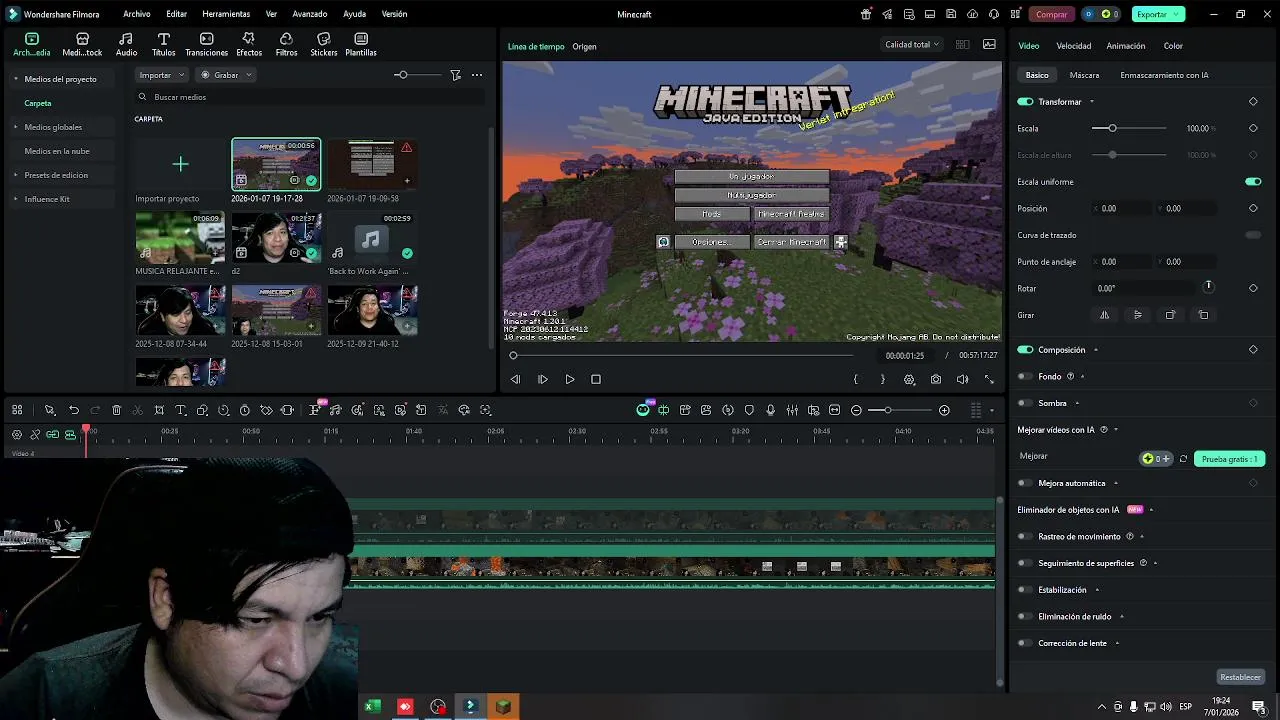Open the Importar dropdown
The height and width of the screenshot is (720, 1280).
[x=162, y=75]
